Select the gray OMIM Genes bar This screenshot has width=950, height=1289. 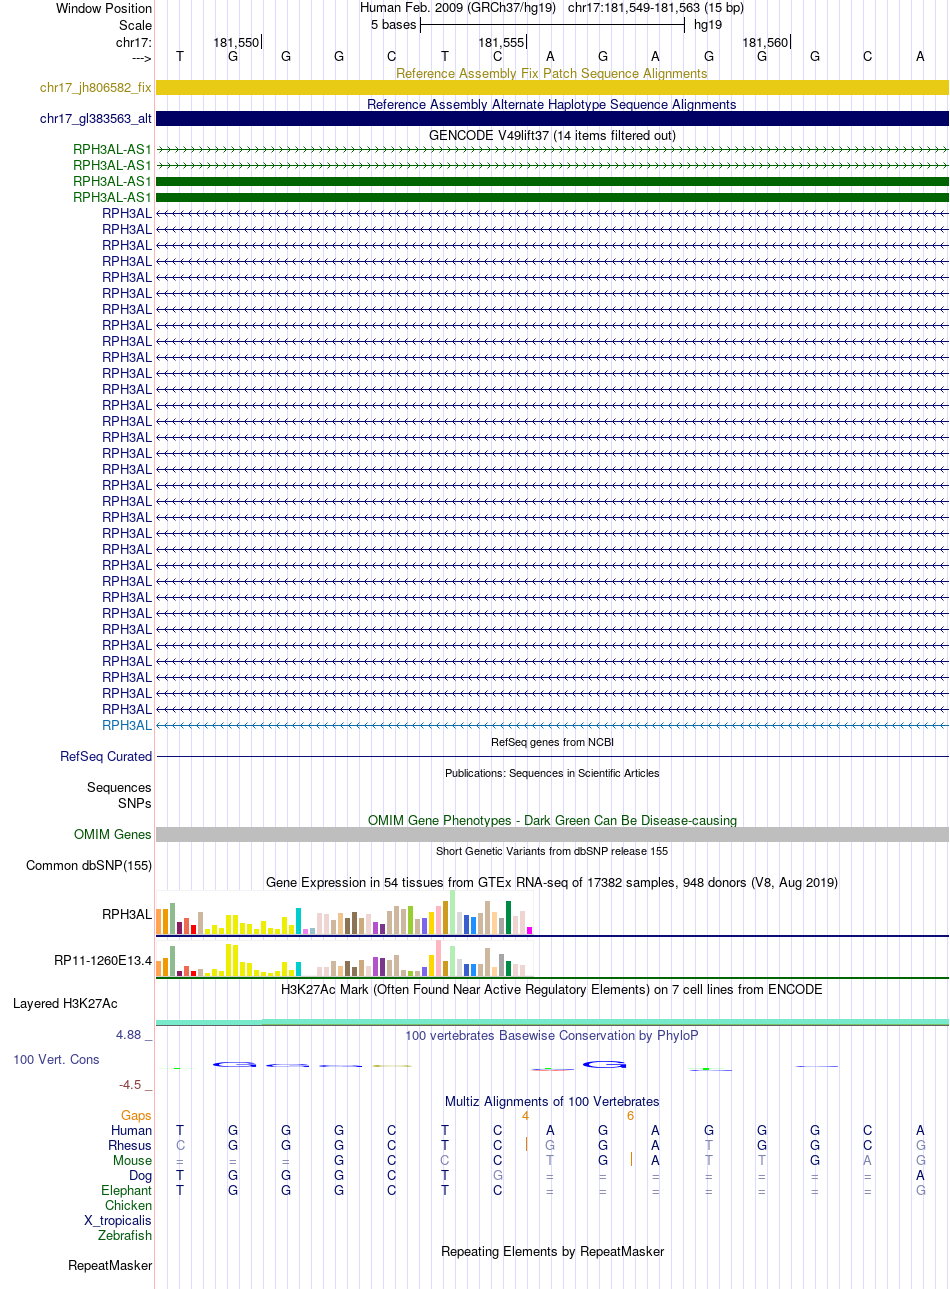click(552, 834)
